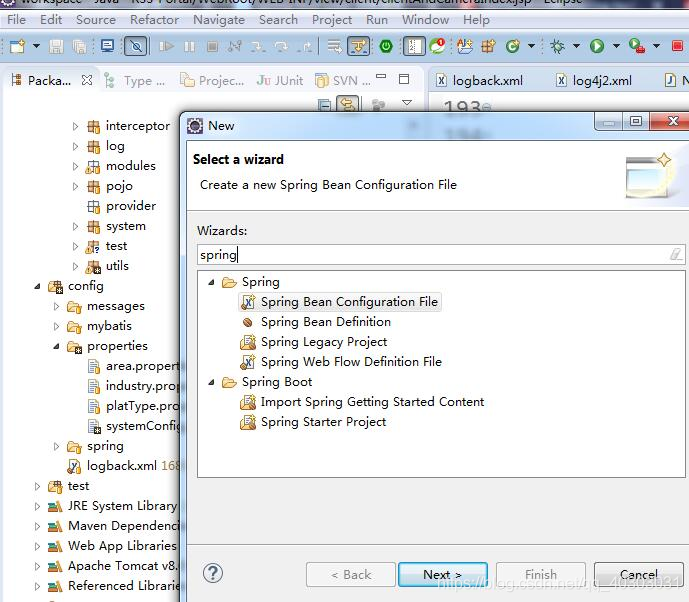This screenshot has width=689, height=602.
Task: Collapse the config source folder
Action: coord(37,286)
